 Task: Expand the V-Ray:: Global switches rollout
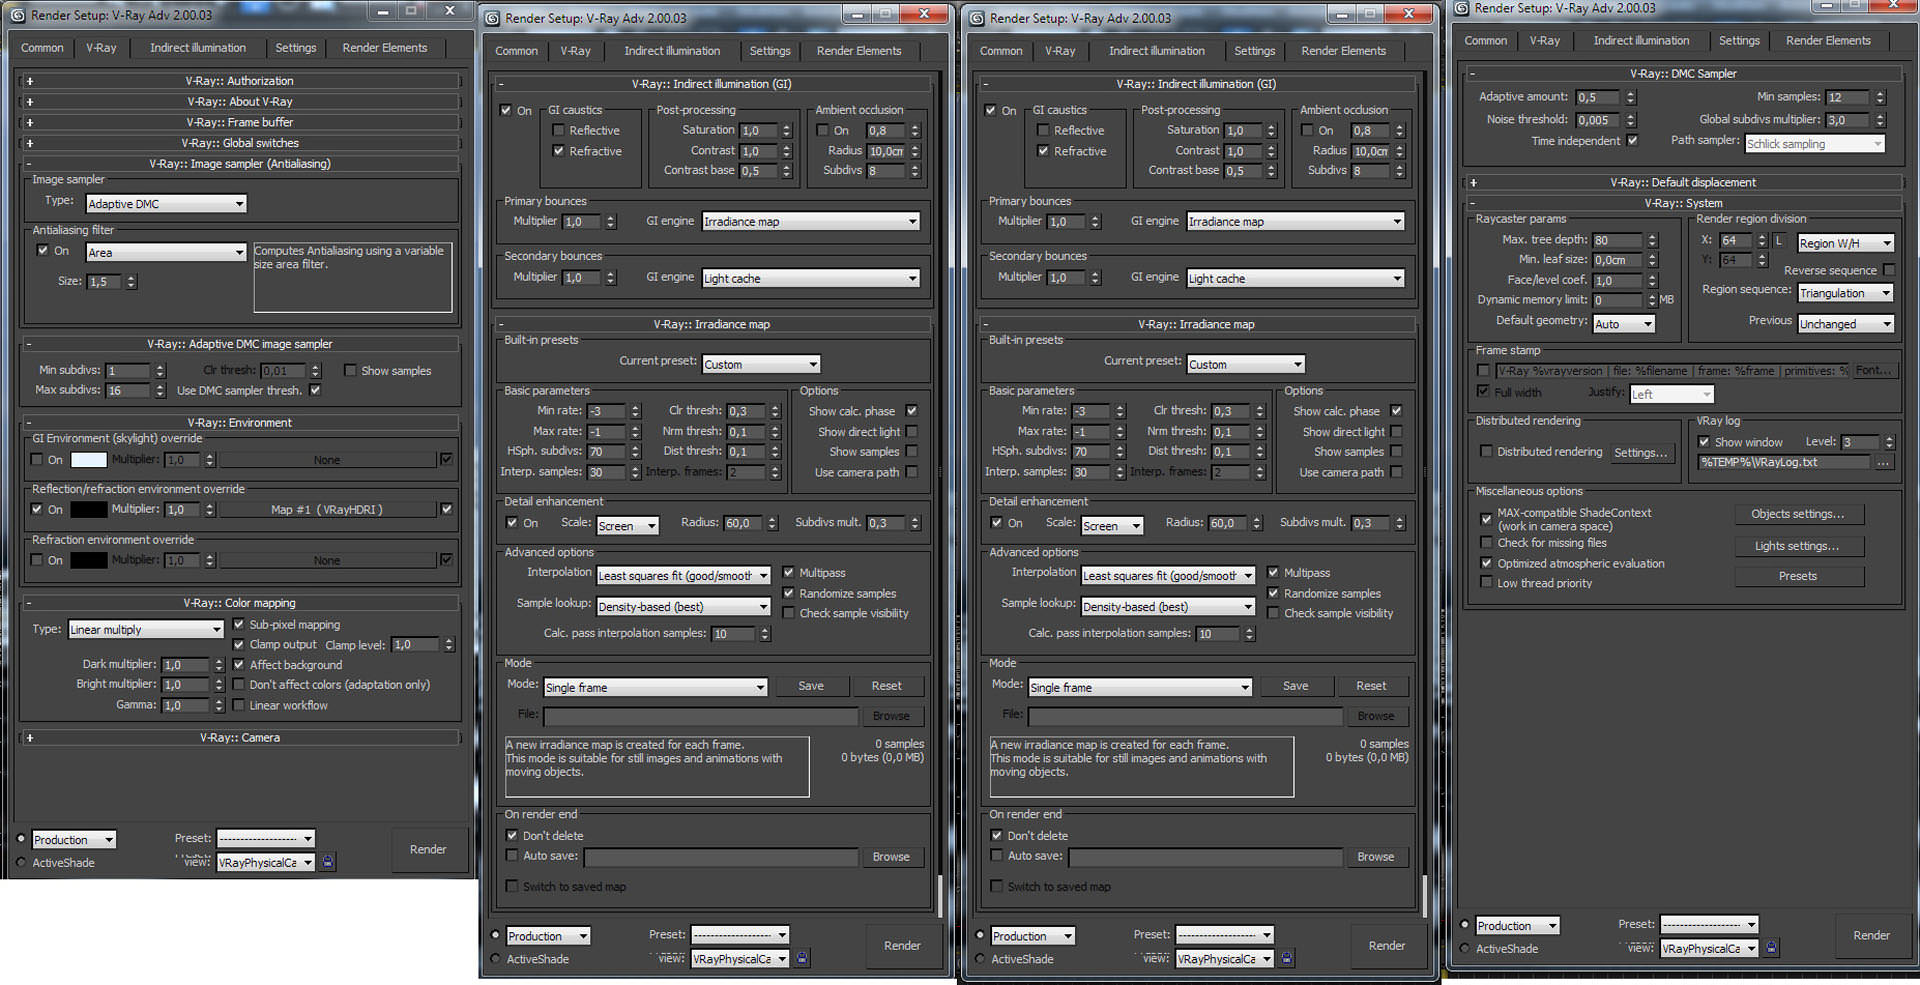[x=240, y=143]
